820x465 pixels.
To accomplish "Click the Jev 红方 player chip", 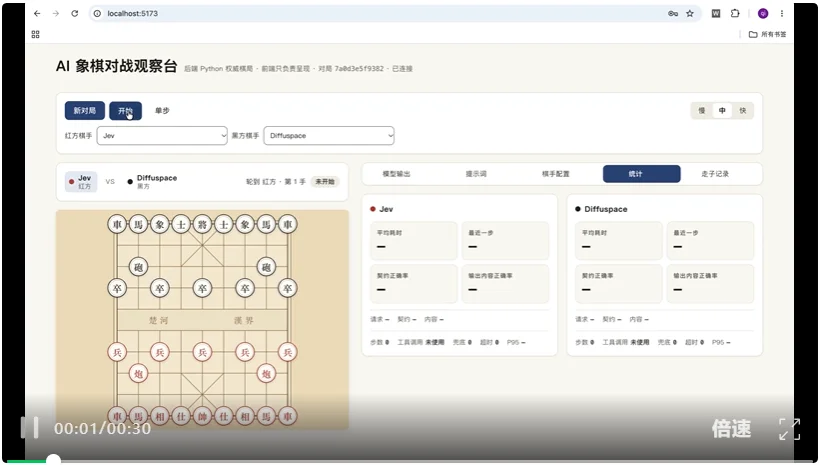I will pos(81,182).
